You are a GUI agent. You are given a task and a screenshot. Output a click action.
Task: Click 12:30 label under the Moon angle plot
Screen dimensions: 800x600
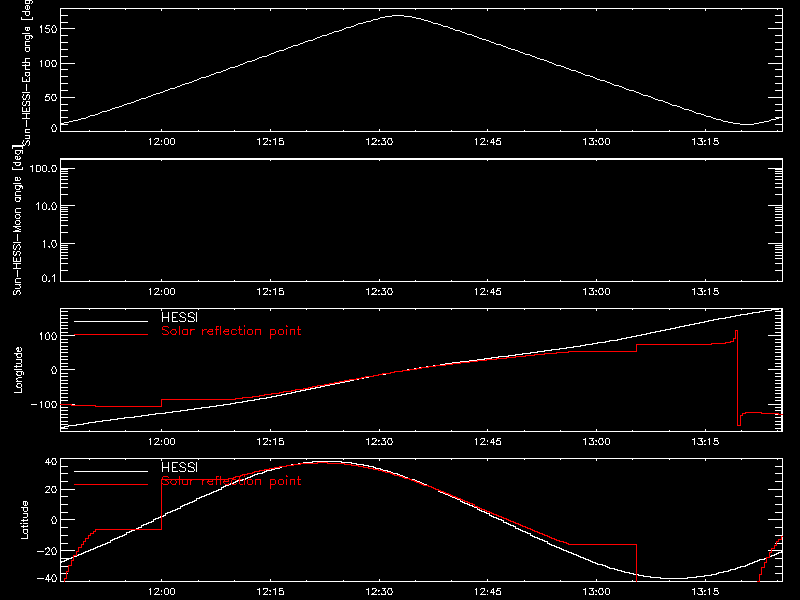[379, 292]
